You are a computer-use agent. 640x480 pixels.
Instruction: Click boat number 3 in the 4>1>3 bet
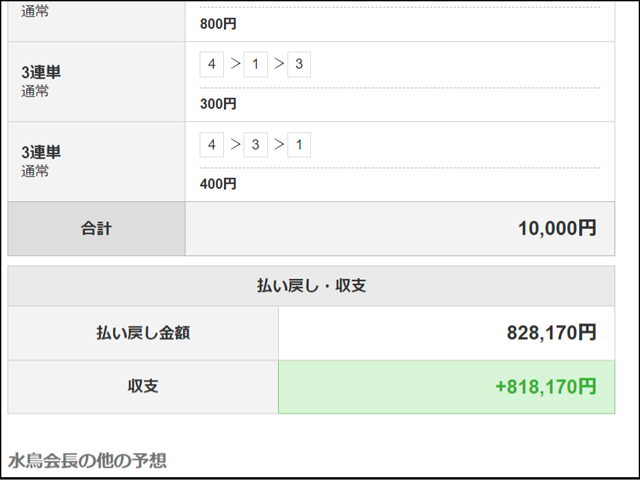299,64
